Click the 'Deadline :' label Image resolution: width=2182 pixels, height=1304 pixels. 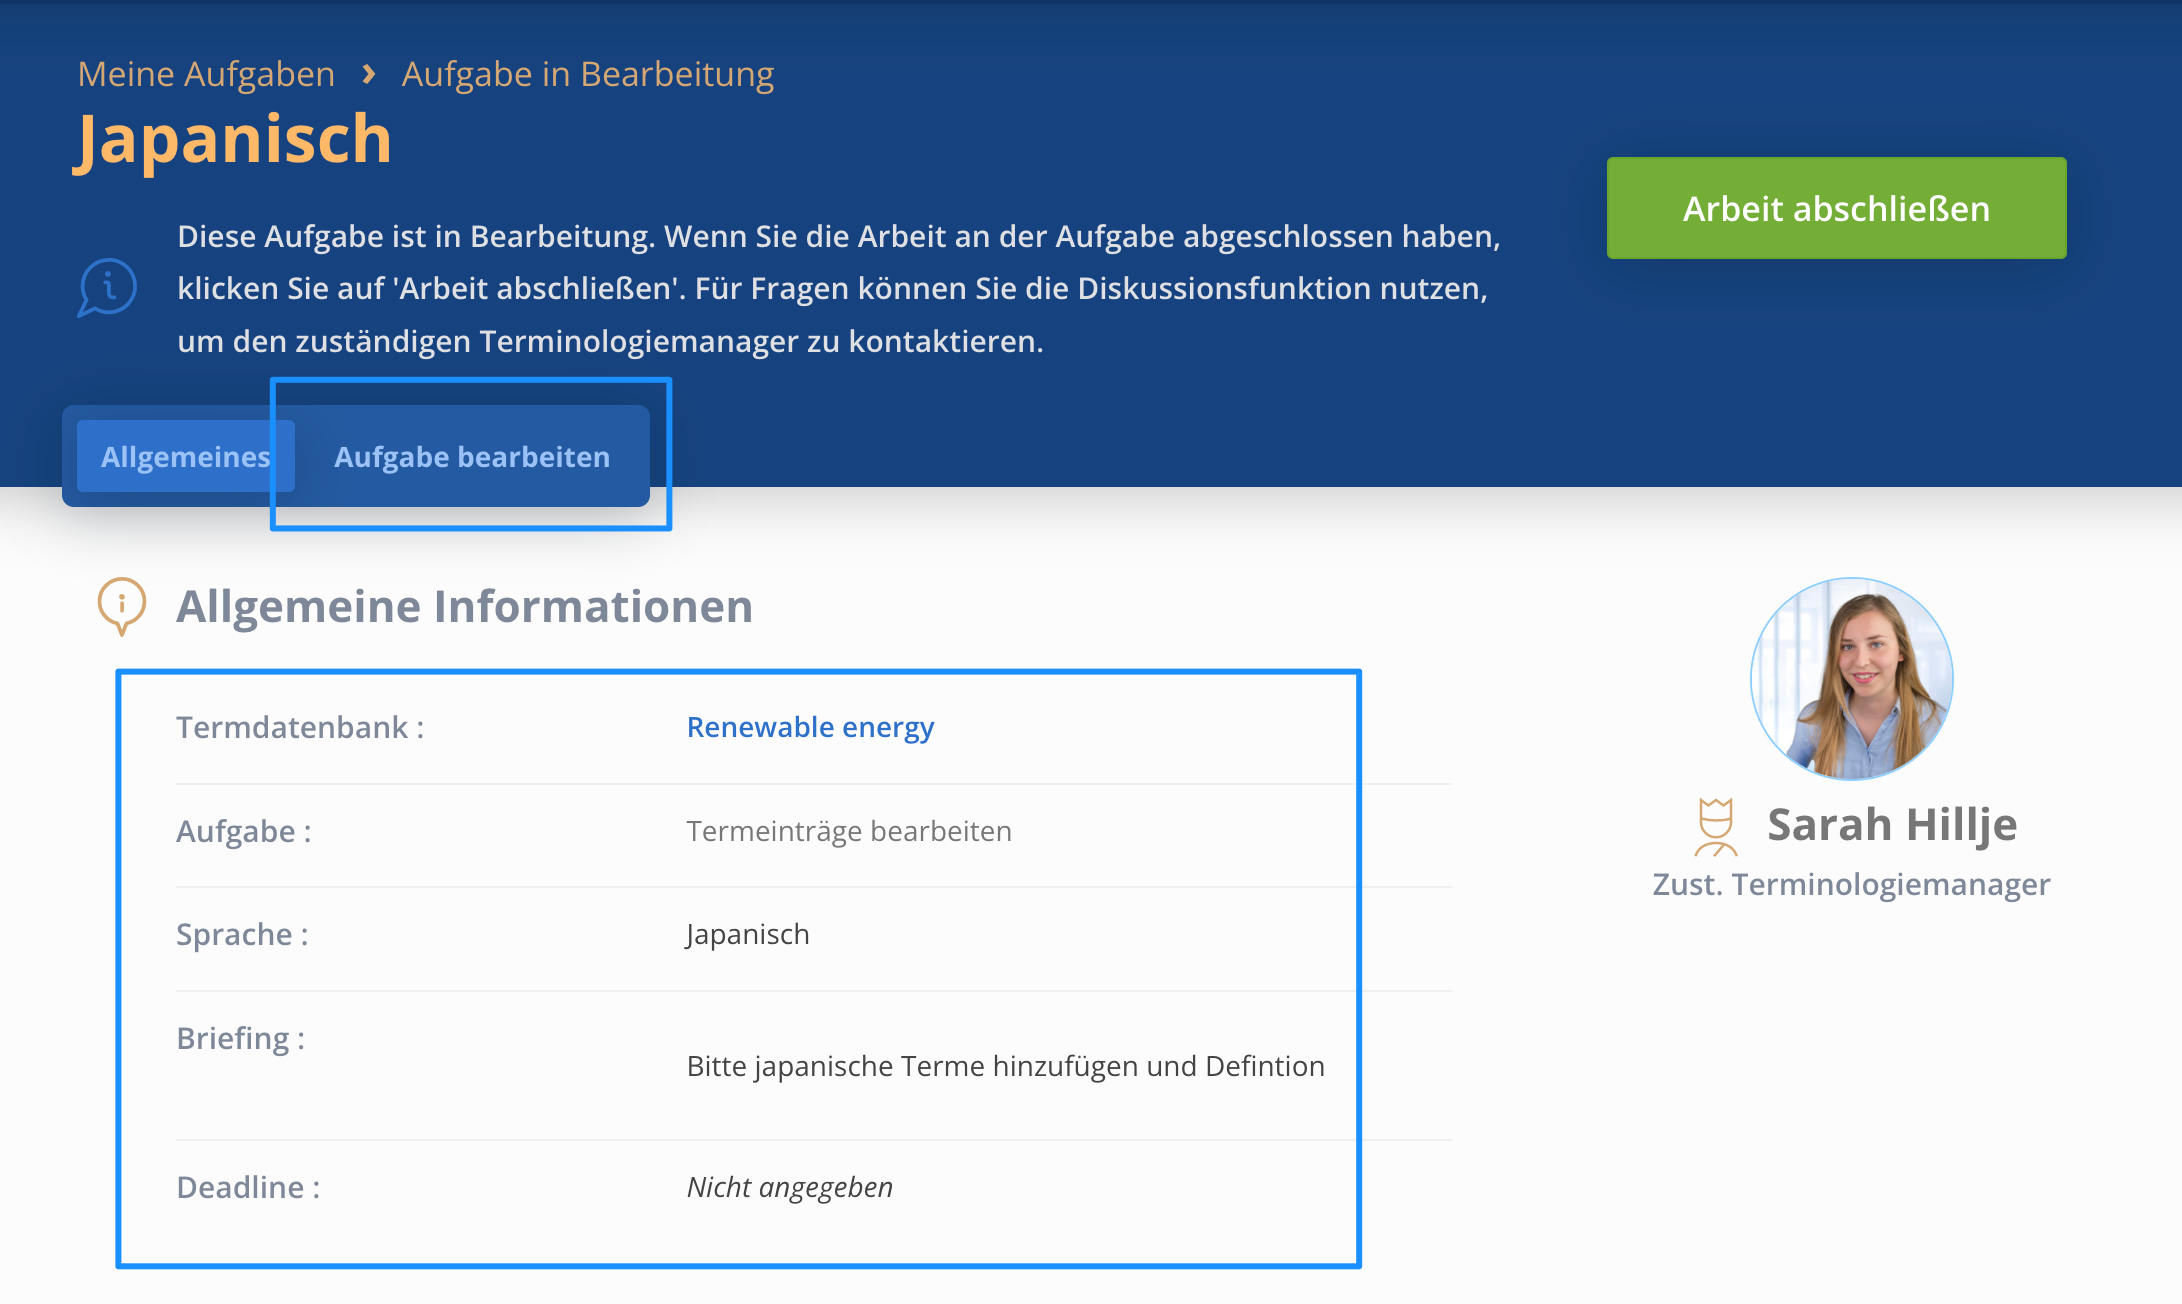pos(248,1187)
